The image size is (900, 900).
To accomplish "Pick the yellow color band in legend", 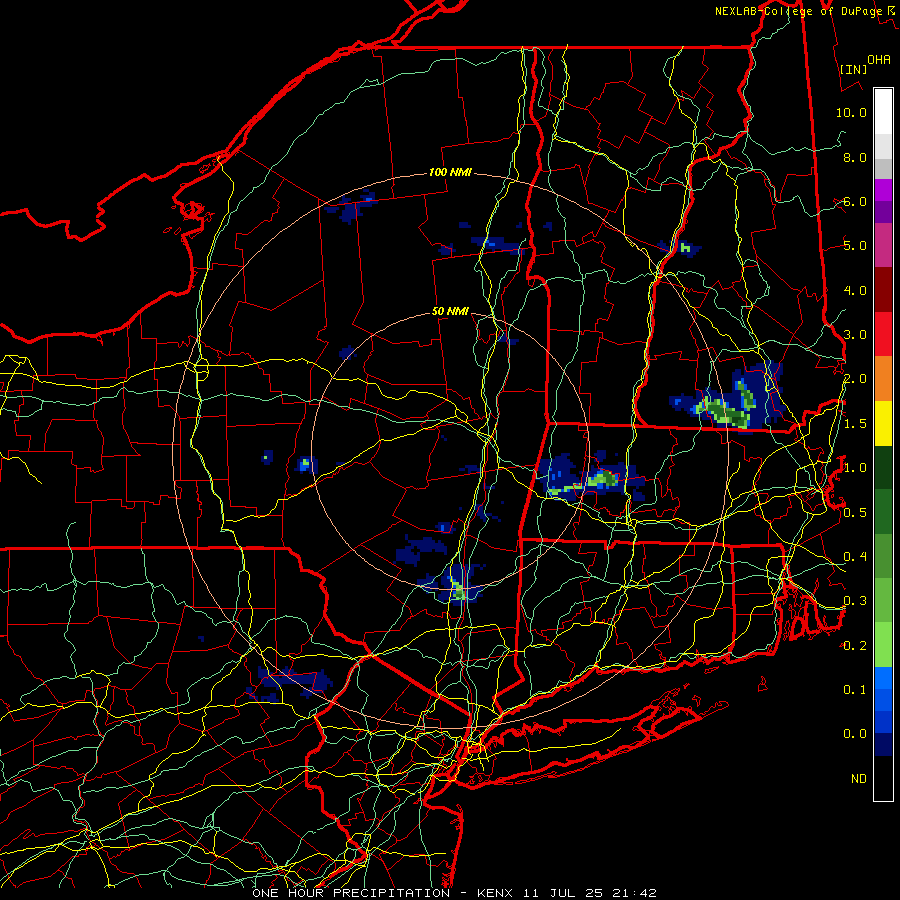I will click(x=883, y=423).
